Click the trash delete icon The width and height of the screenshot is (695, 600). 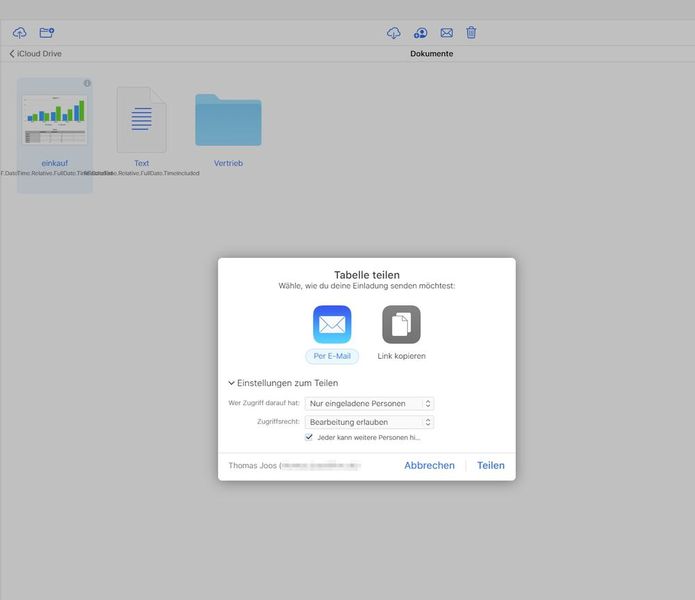point(471,32)
